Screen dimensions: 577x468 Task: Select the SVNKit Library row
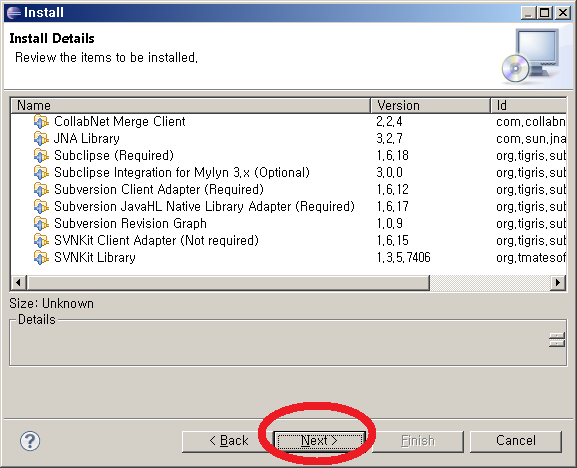(288, 257)
